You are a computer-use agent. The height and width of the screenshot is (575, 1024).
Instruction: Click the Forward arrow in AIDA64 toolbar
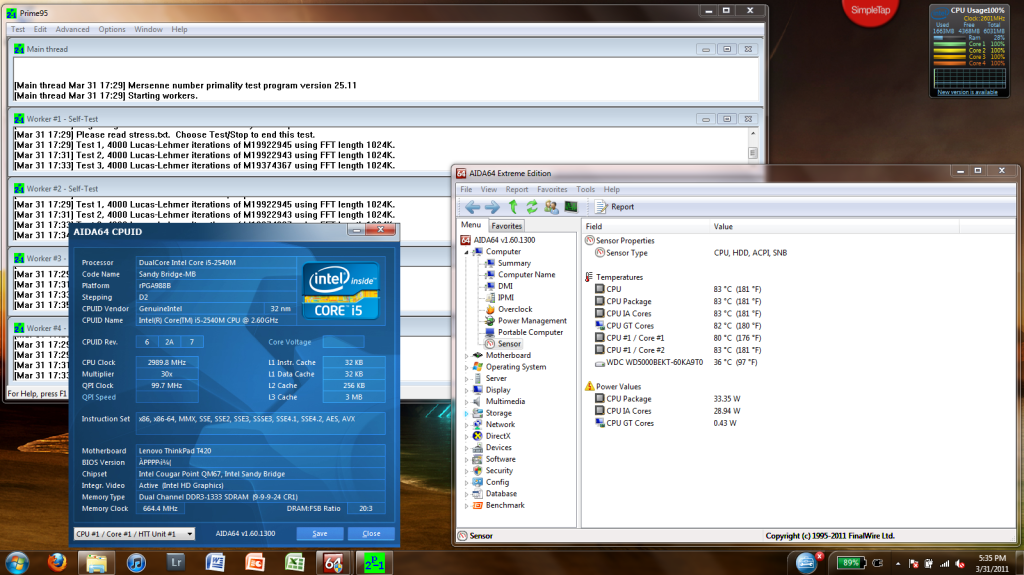click(x=492, y=206)
